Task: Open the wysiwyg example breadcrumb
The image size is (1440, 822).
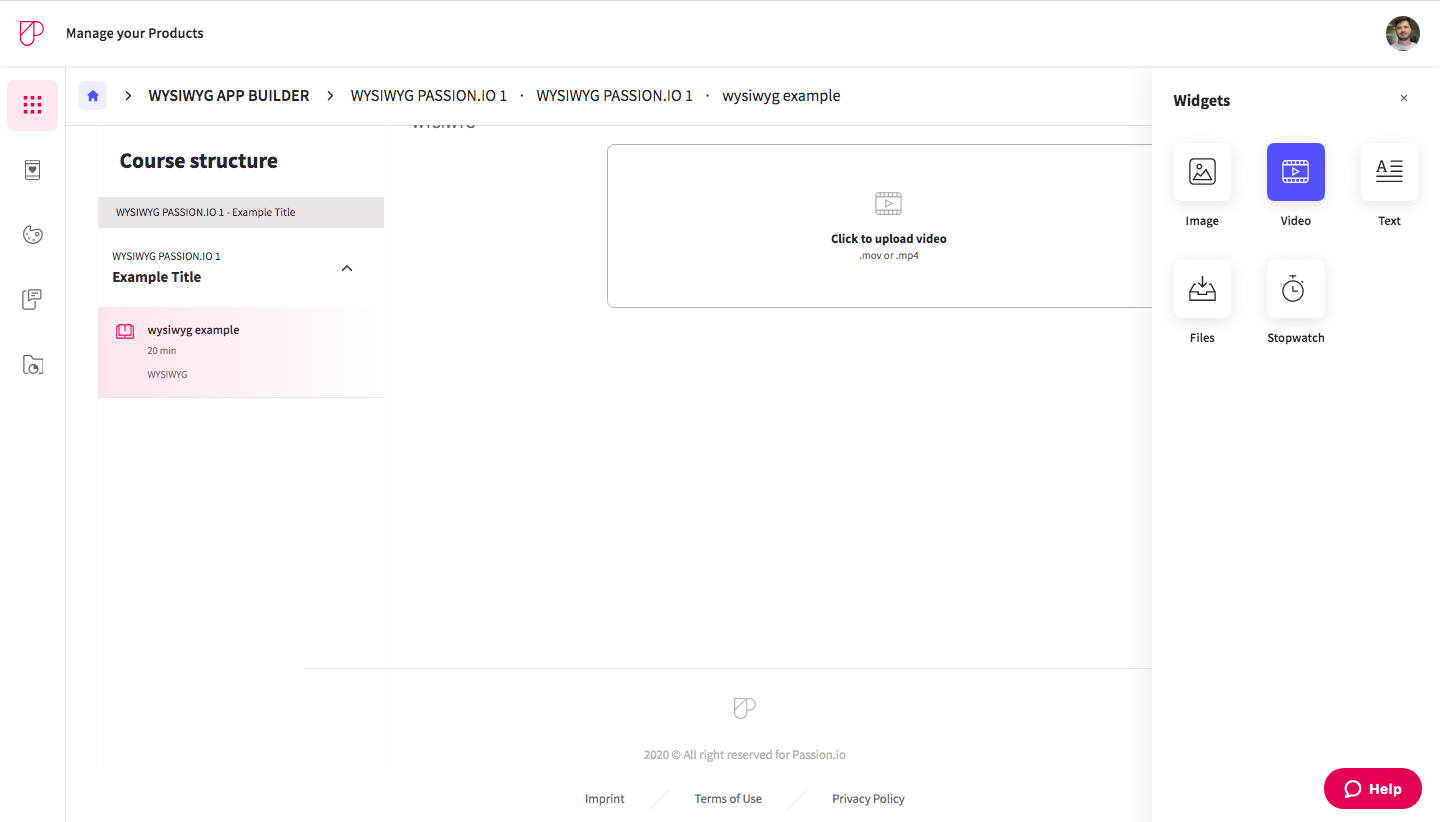Action: click(781, 96)
